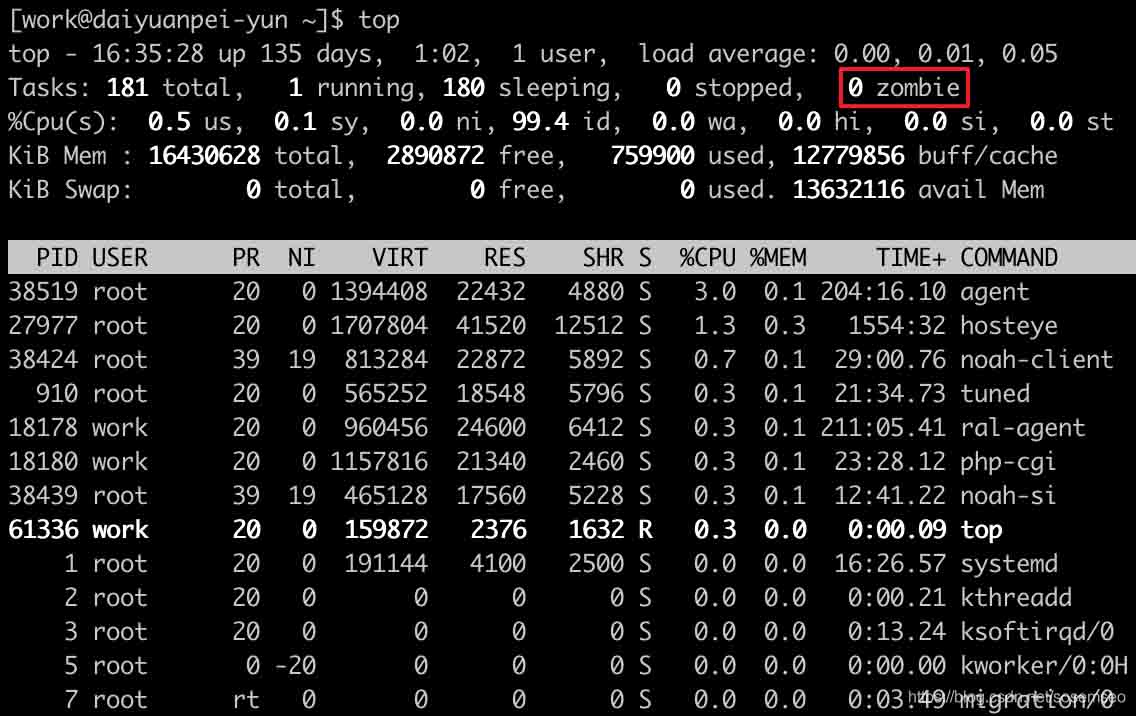1136x716 pixels.
Task: Click the php-cgi command name
Action: (x=1008, y=462)
